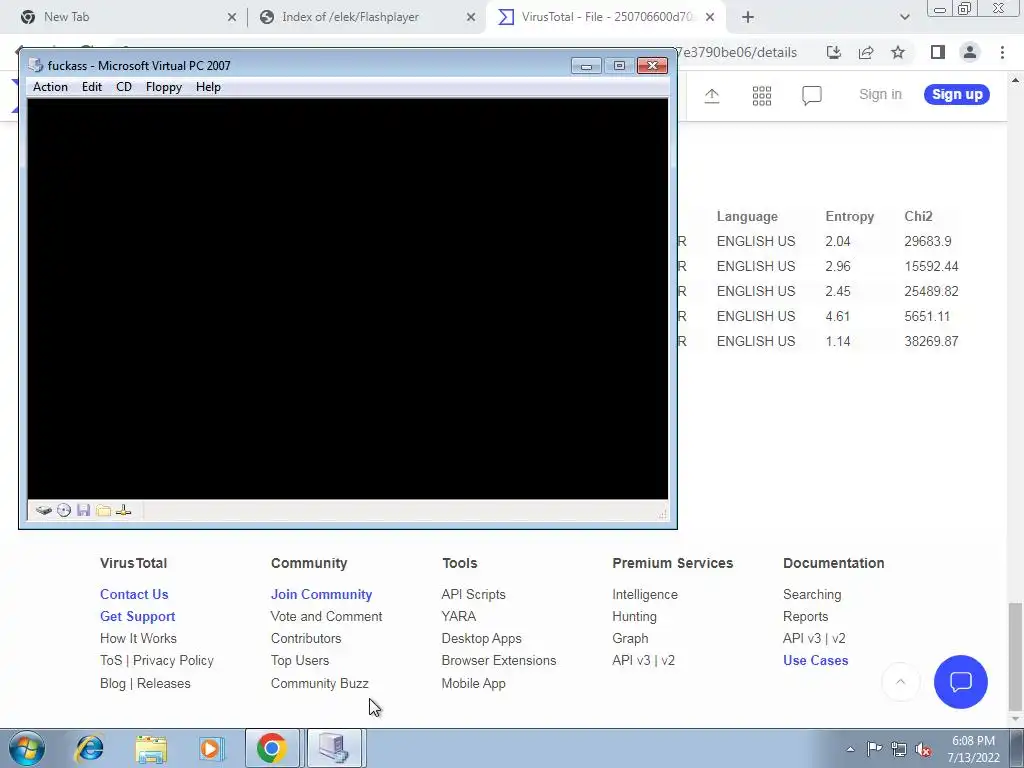1024x768 pixels.
Task: Click the Entropy column header
Action: point(849,217)
